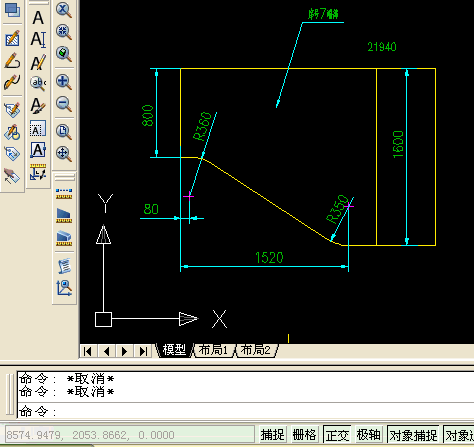Screen dimensions: 474x447
Task: Toggle 栅格 grid display
Action: [304, 435]
